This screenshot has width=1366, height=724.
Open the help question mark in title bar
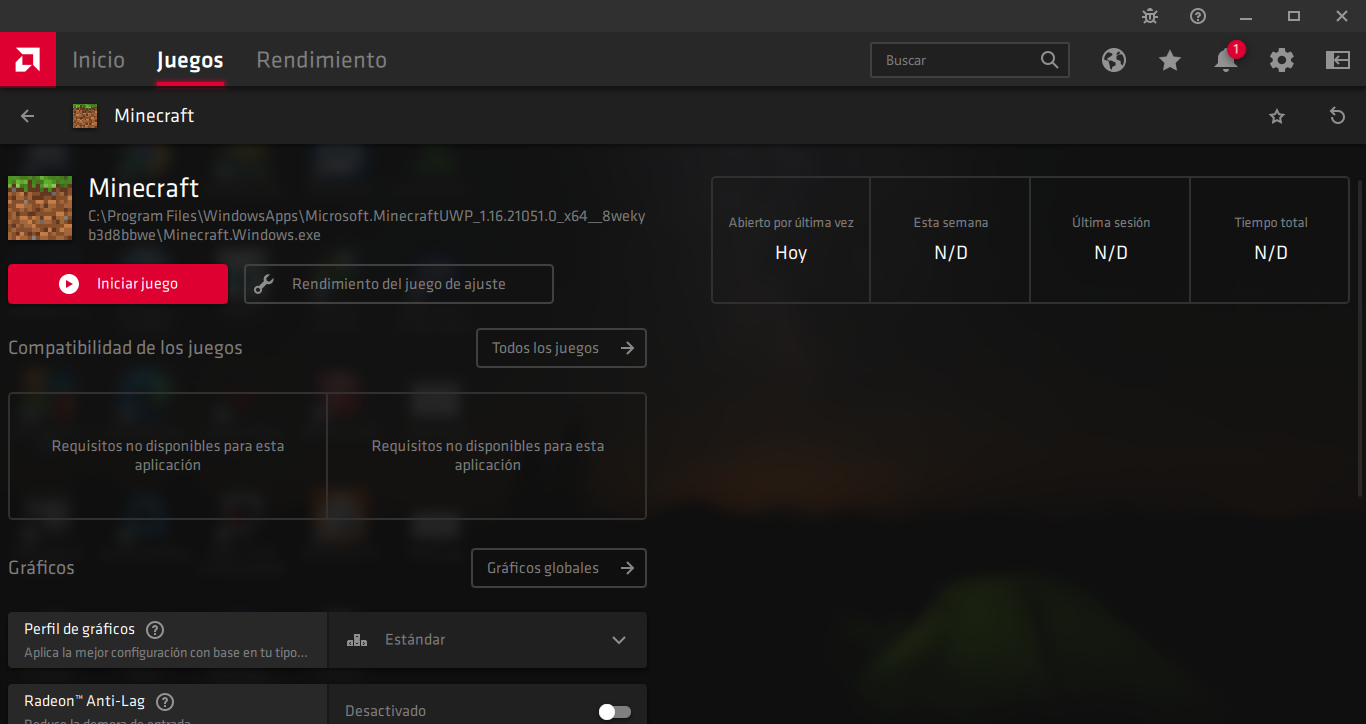[x=1198, y=16]
